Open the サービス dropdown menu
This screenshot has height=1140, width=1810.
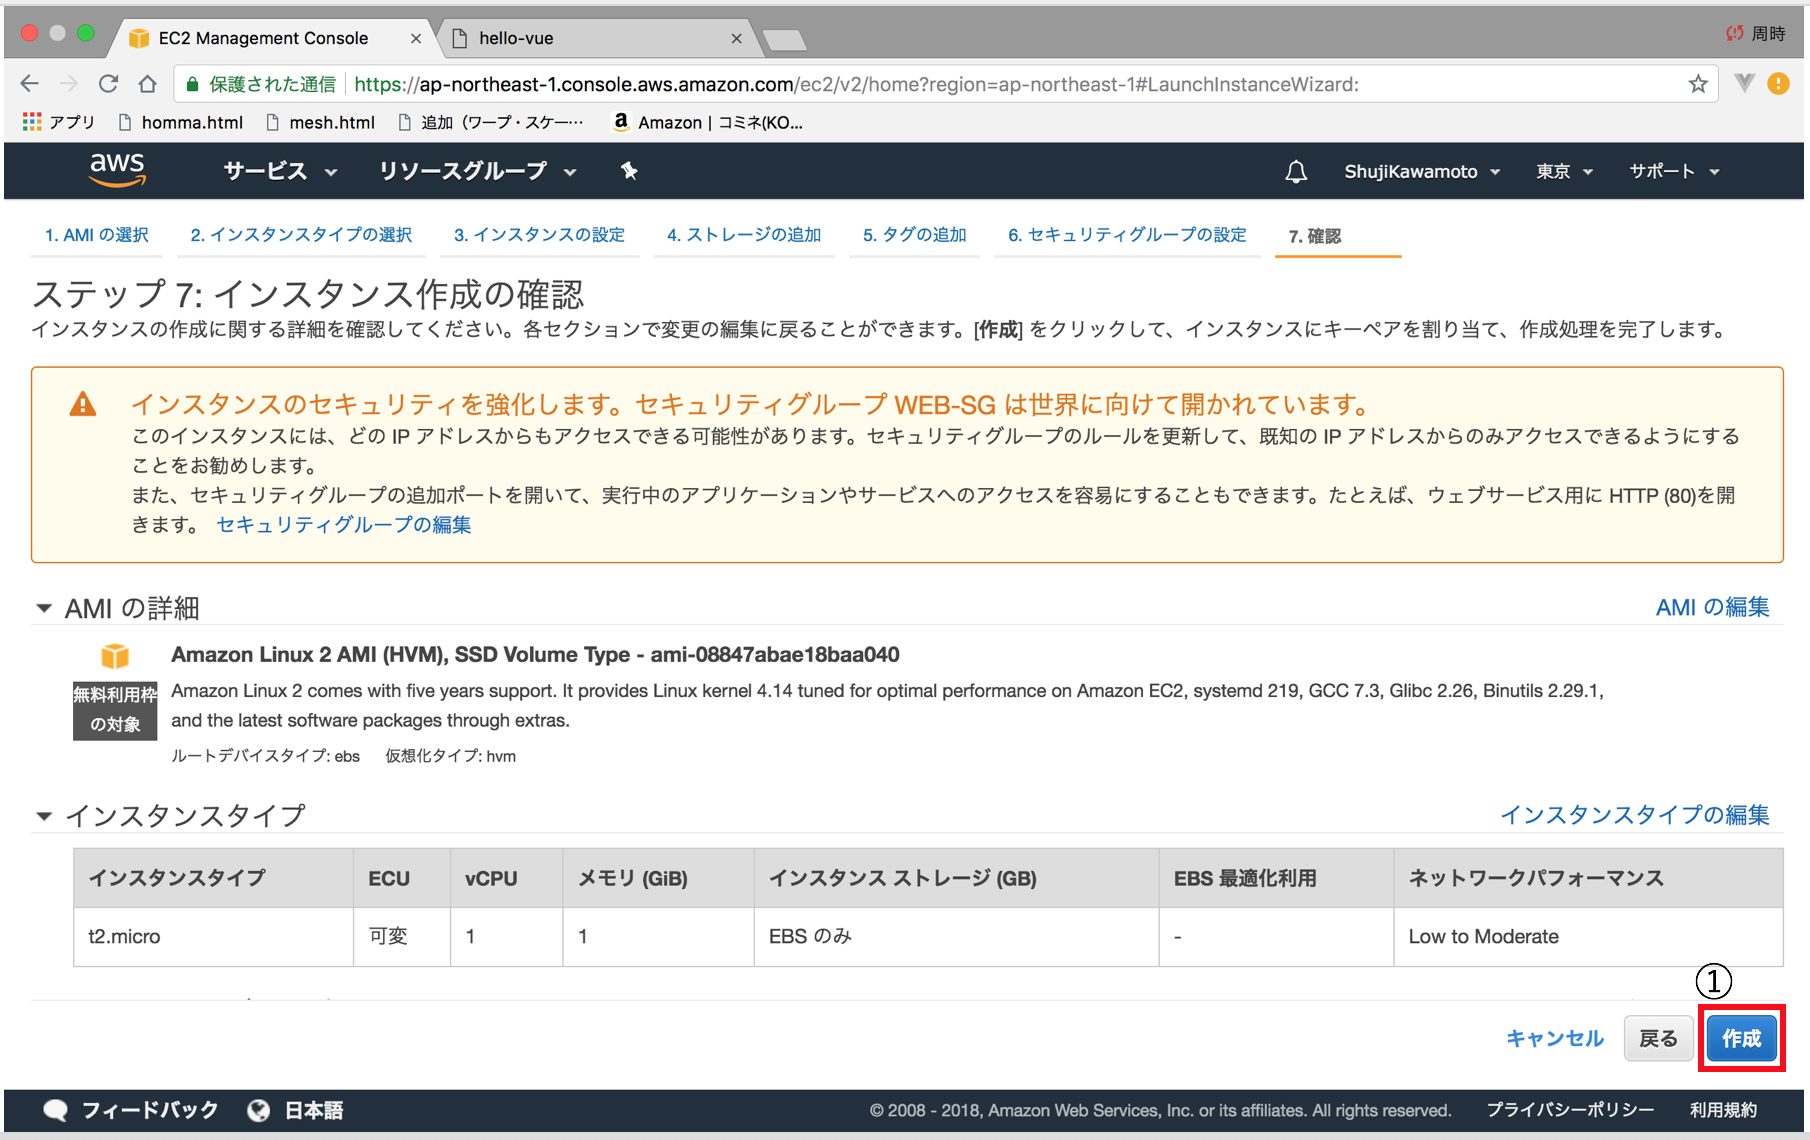tap(280, 171)
